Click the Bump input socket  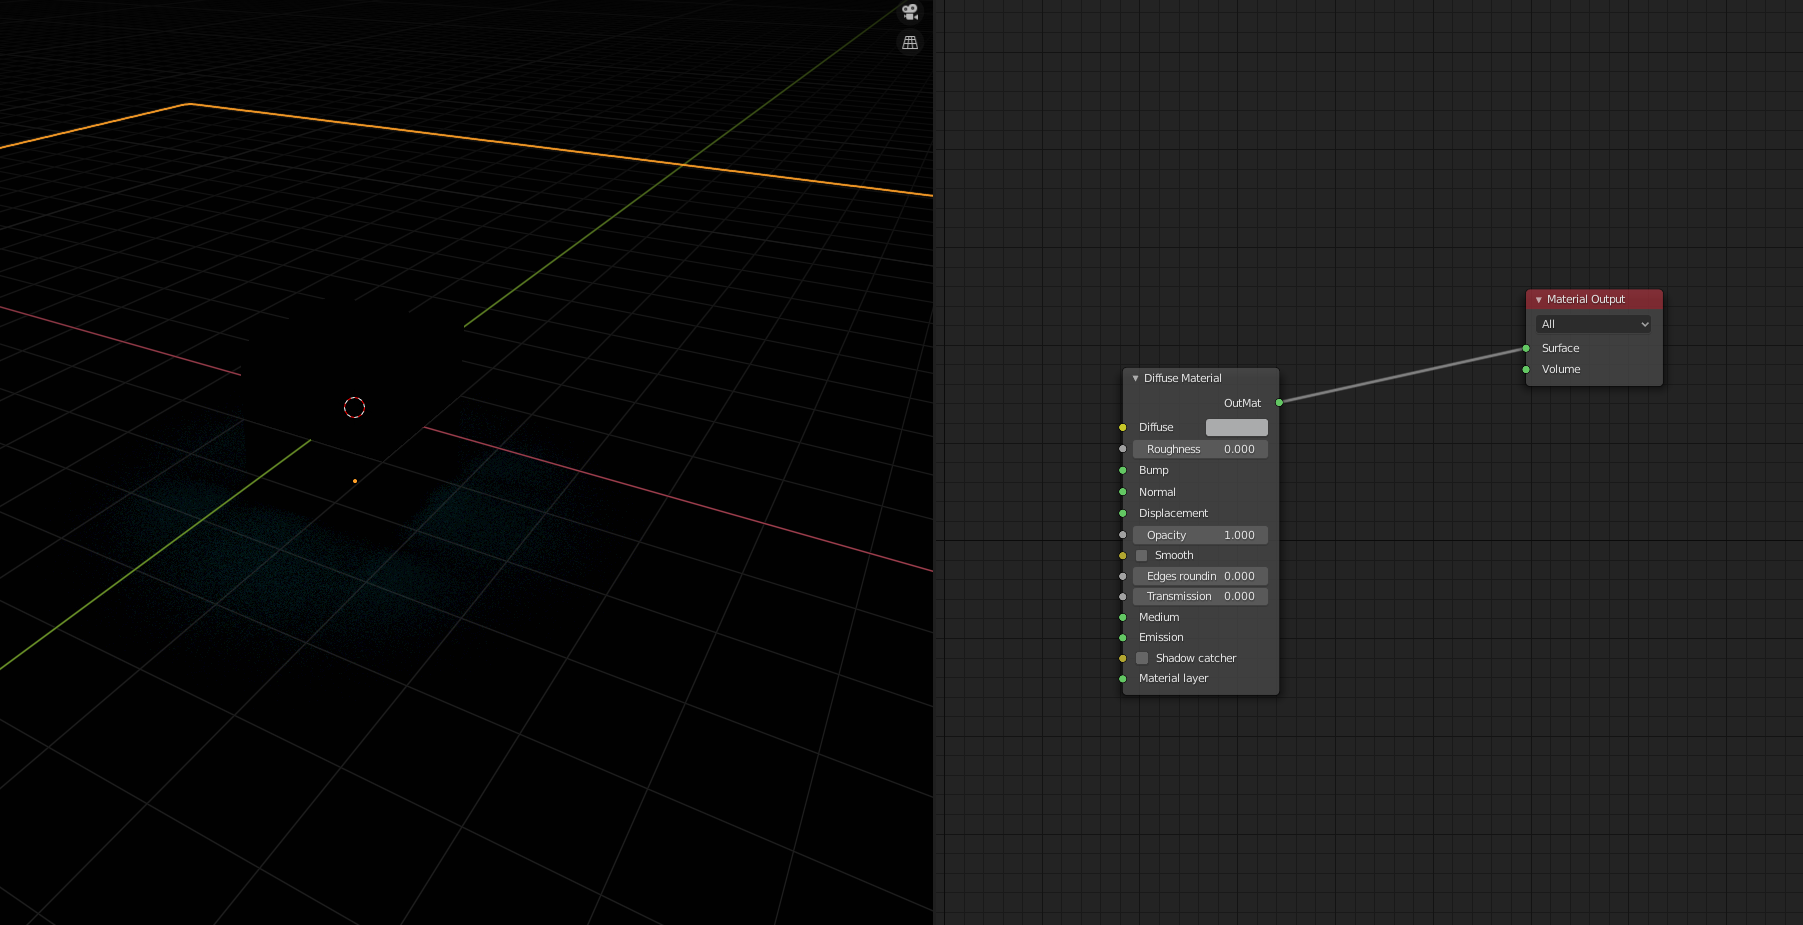[1123, 470]
